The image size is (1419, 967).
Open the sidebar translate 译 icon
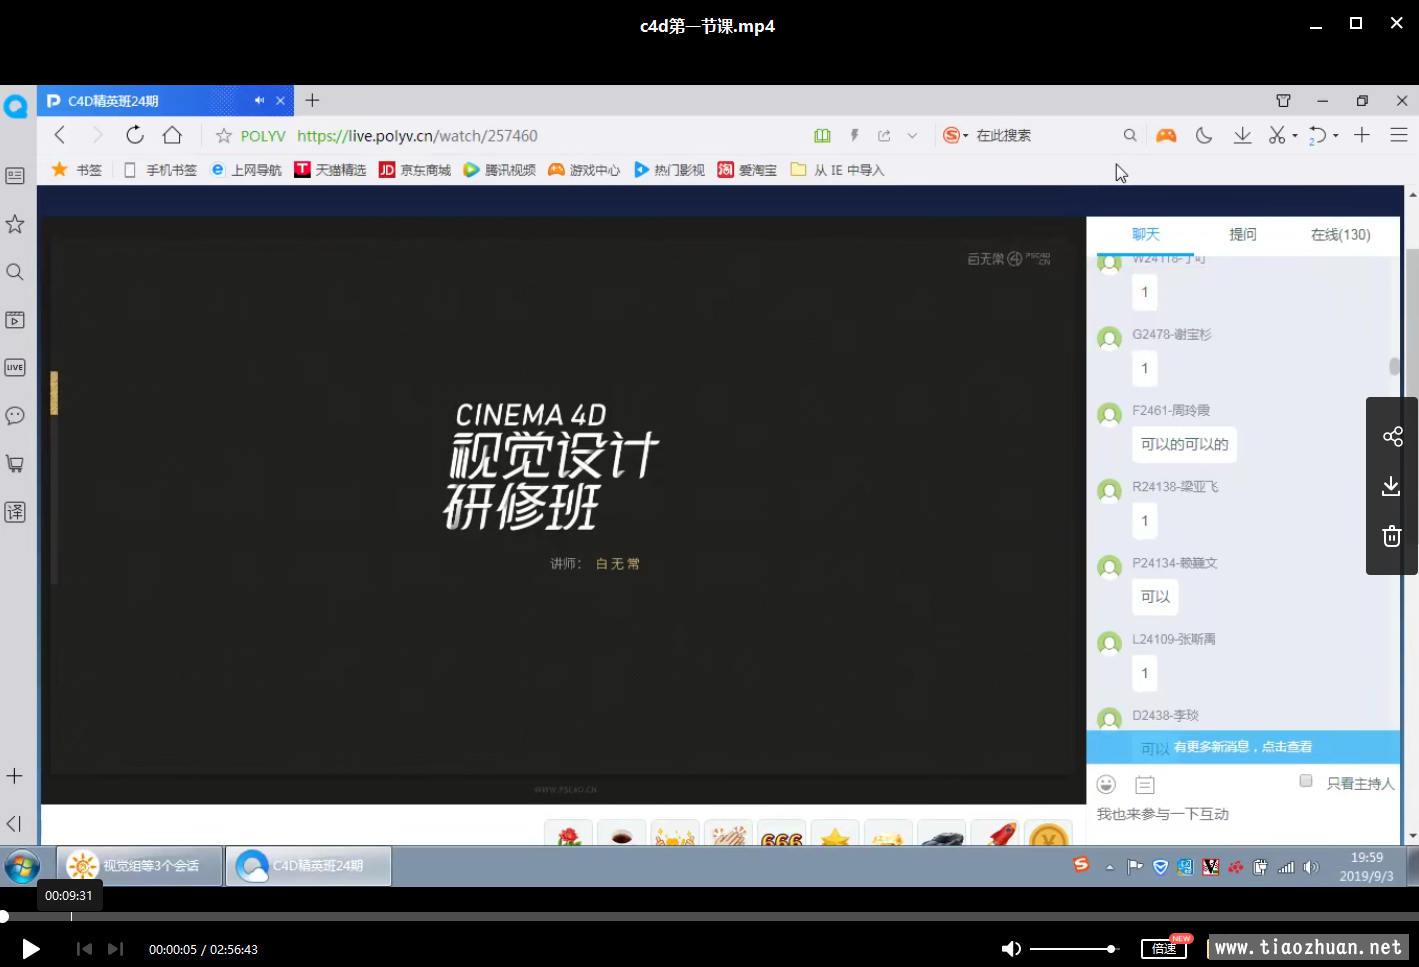point(15,512)
